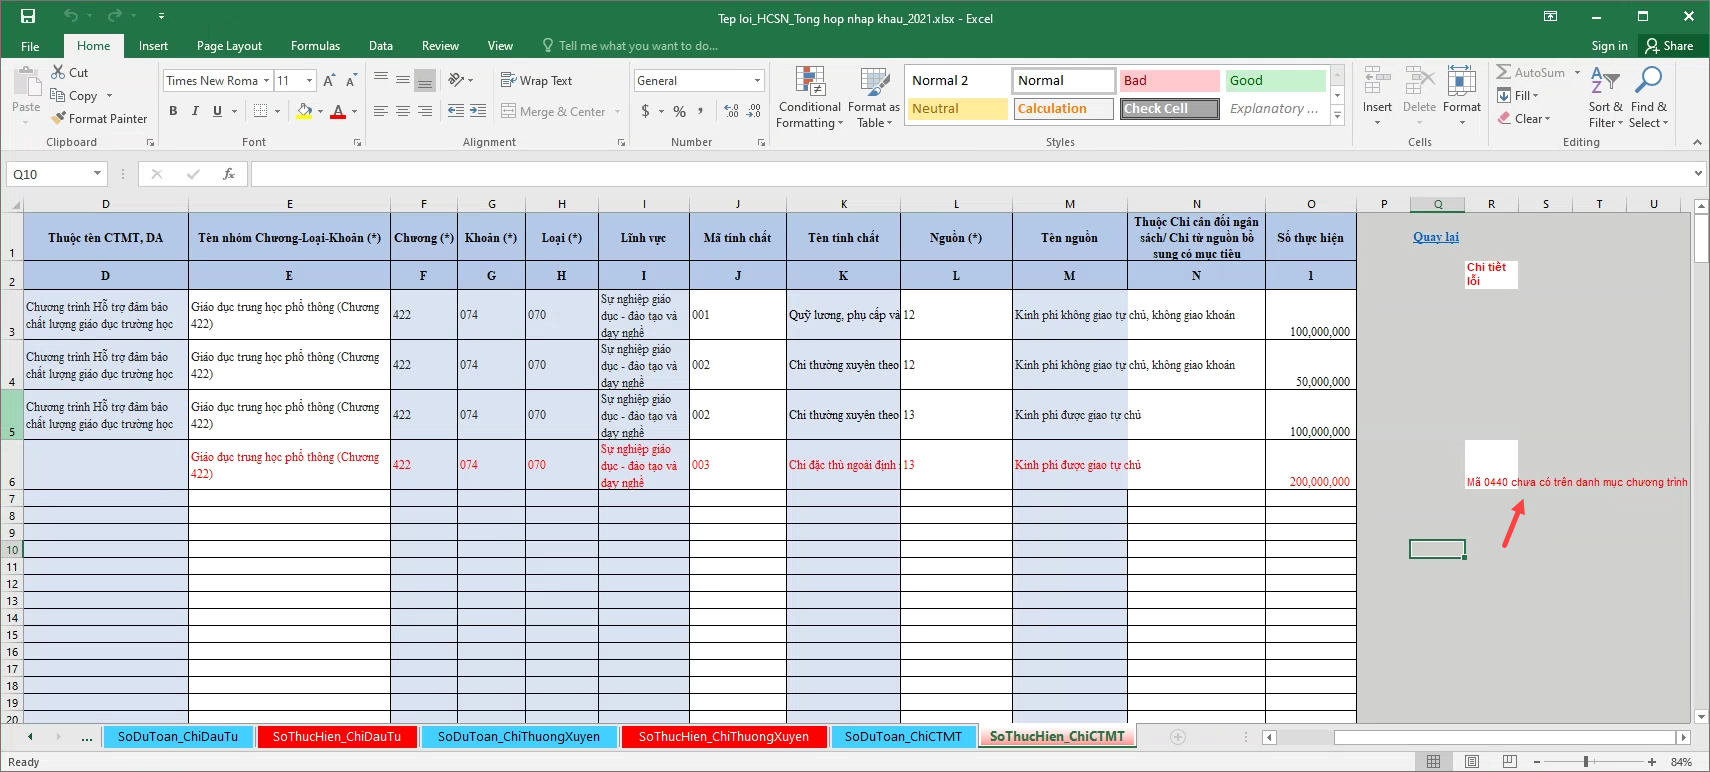Toggle Bold formatting

(173, 111)
